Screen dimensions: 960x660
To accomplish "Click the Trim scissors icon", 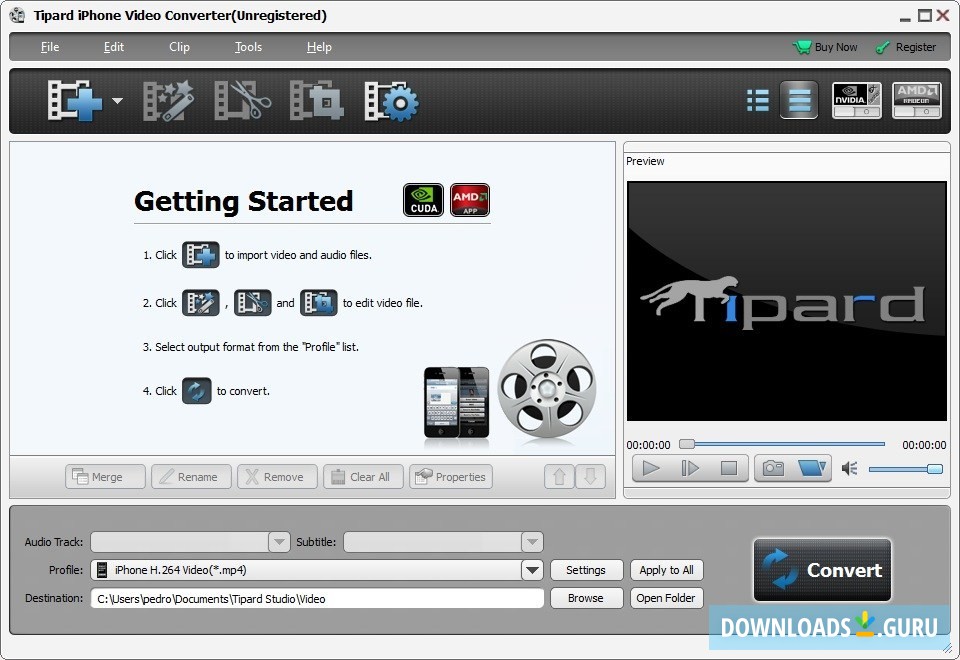I will point(242,100).
